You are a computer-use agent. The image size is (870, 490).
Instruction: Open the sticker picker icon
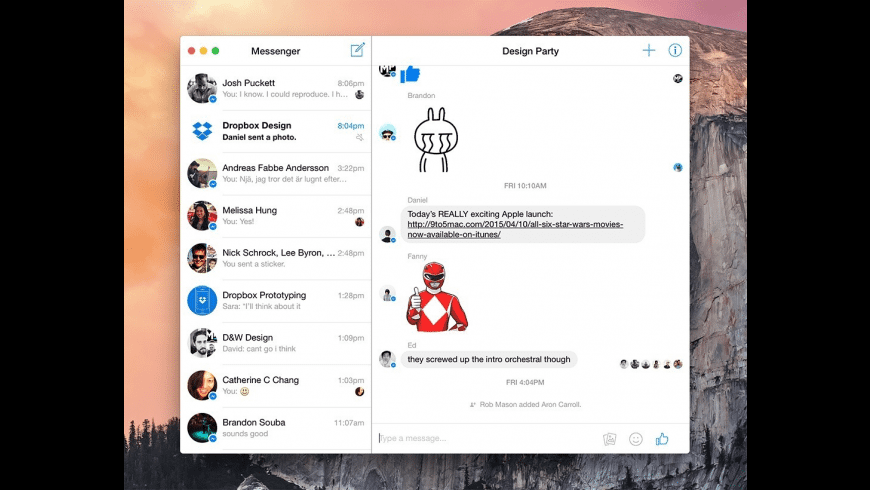[610, 439]
